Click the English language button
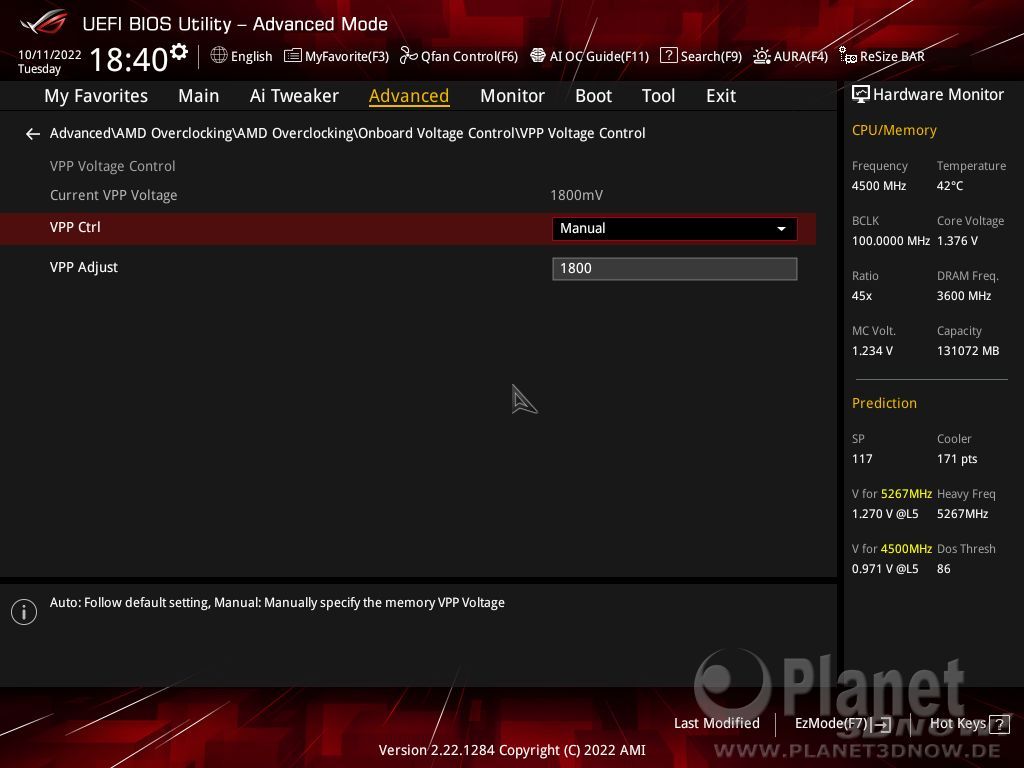 click(x=242, y=56)
